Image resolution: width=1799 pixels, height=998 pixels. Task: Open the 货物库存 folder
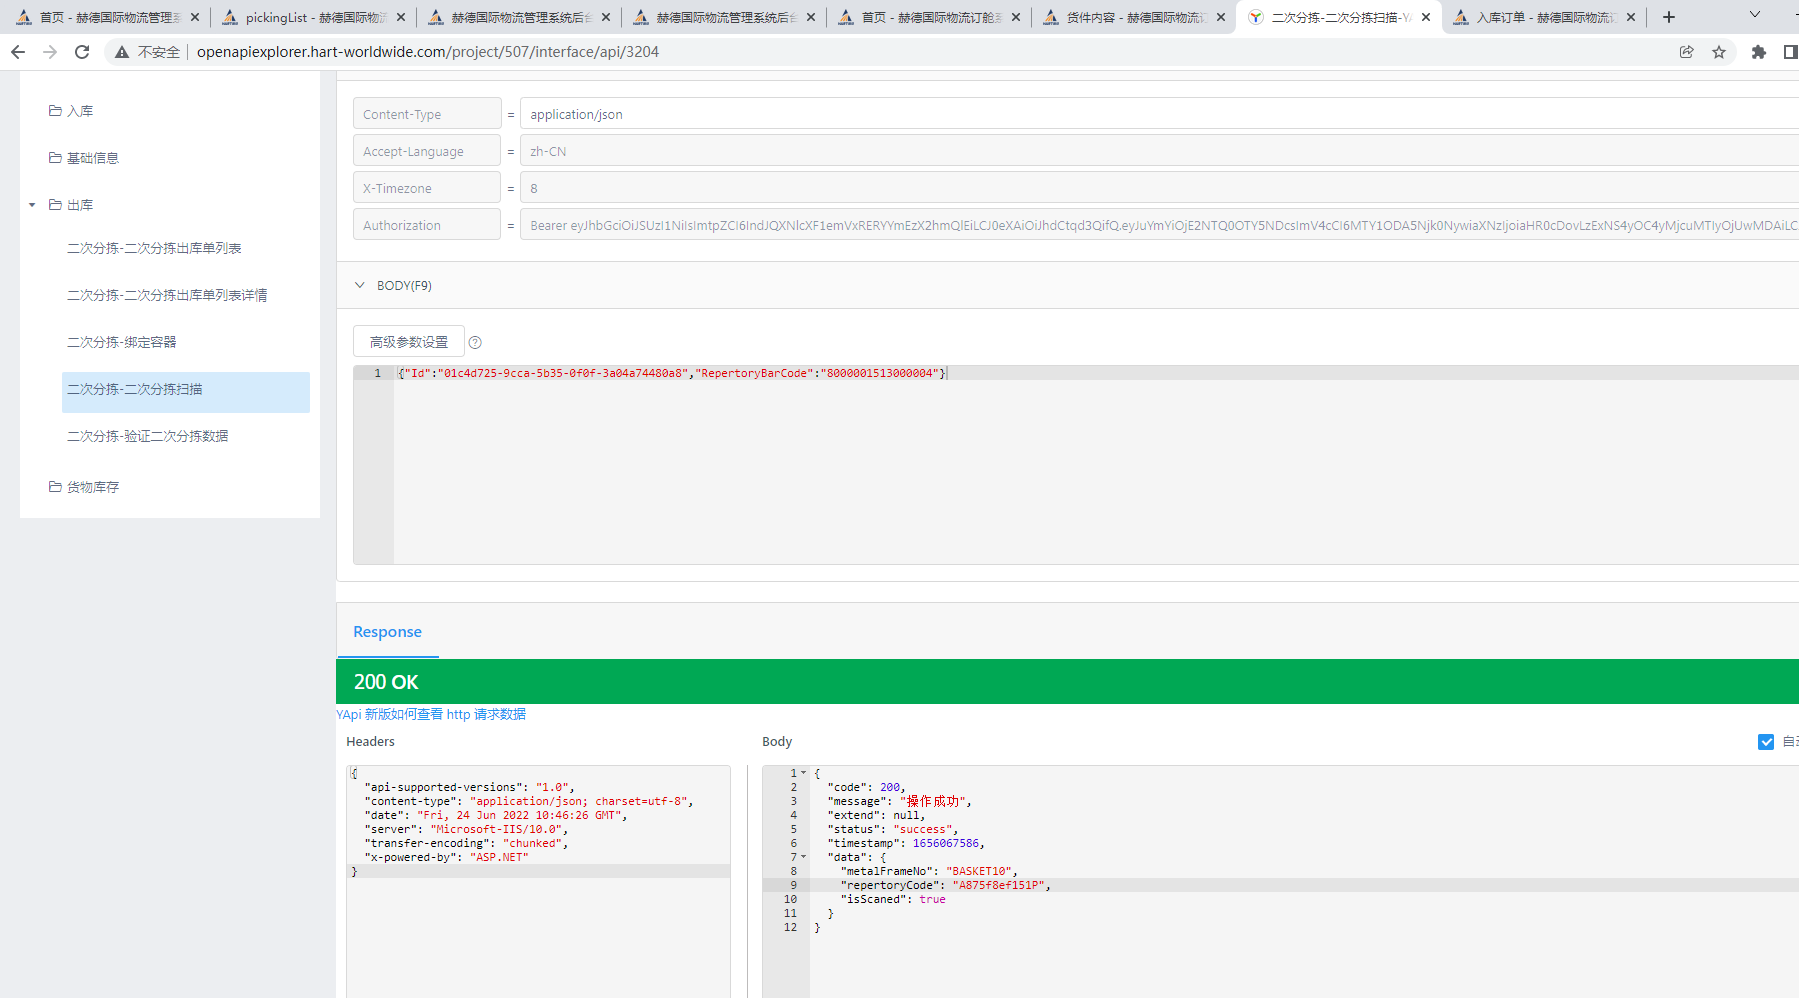(92, 487)
